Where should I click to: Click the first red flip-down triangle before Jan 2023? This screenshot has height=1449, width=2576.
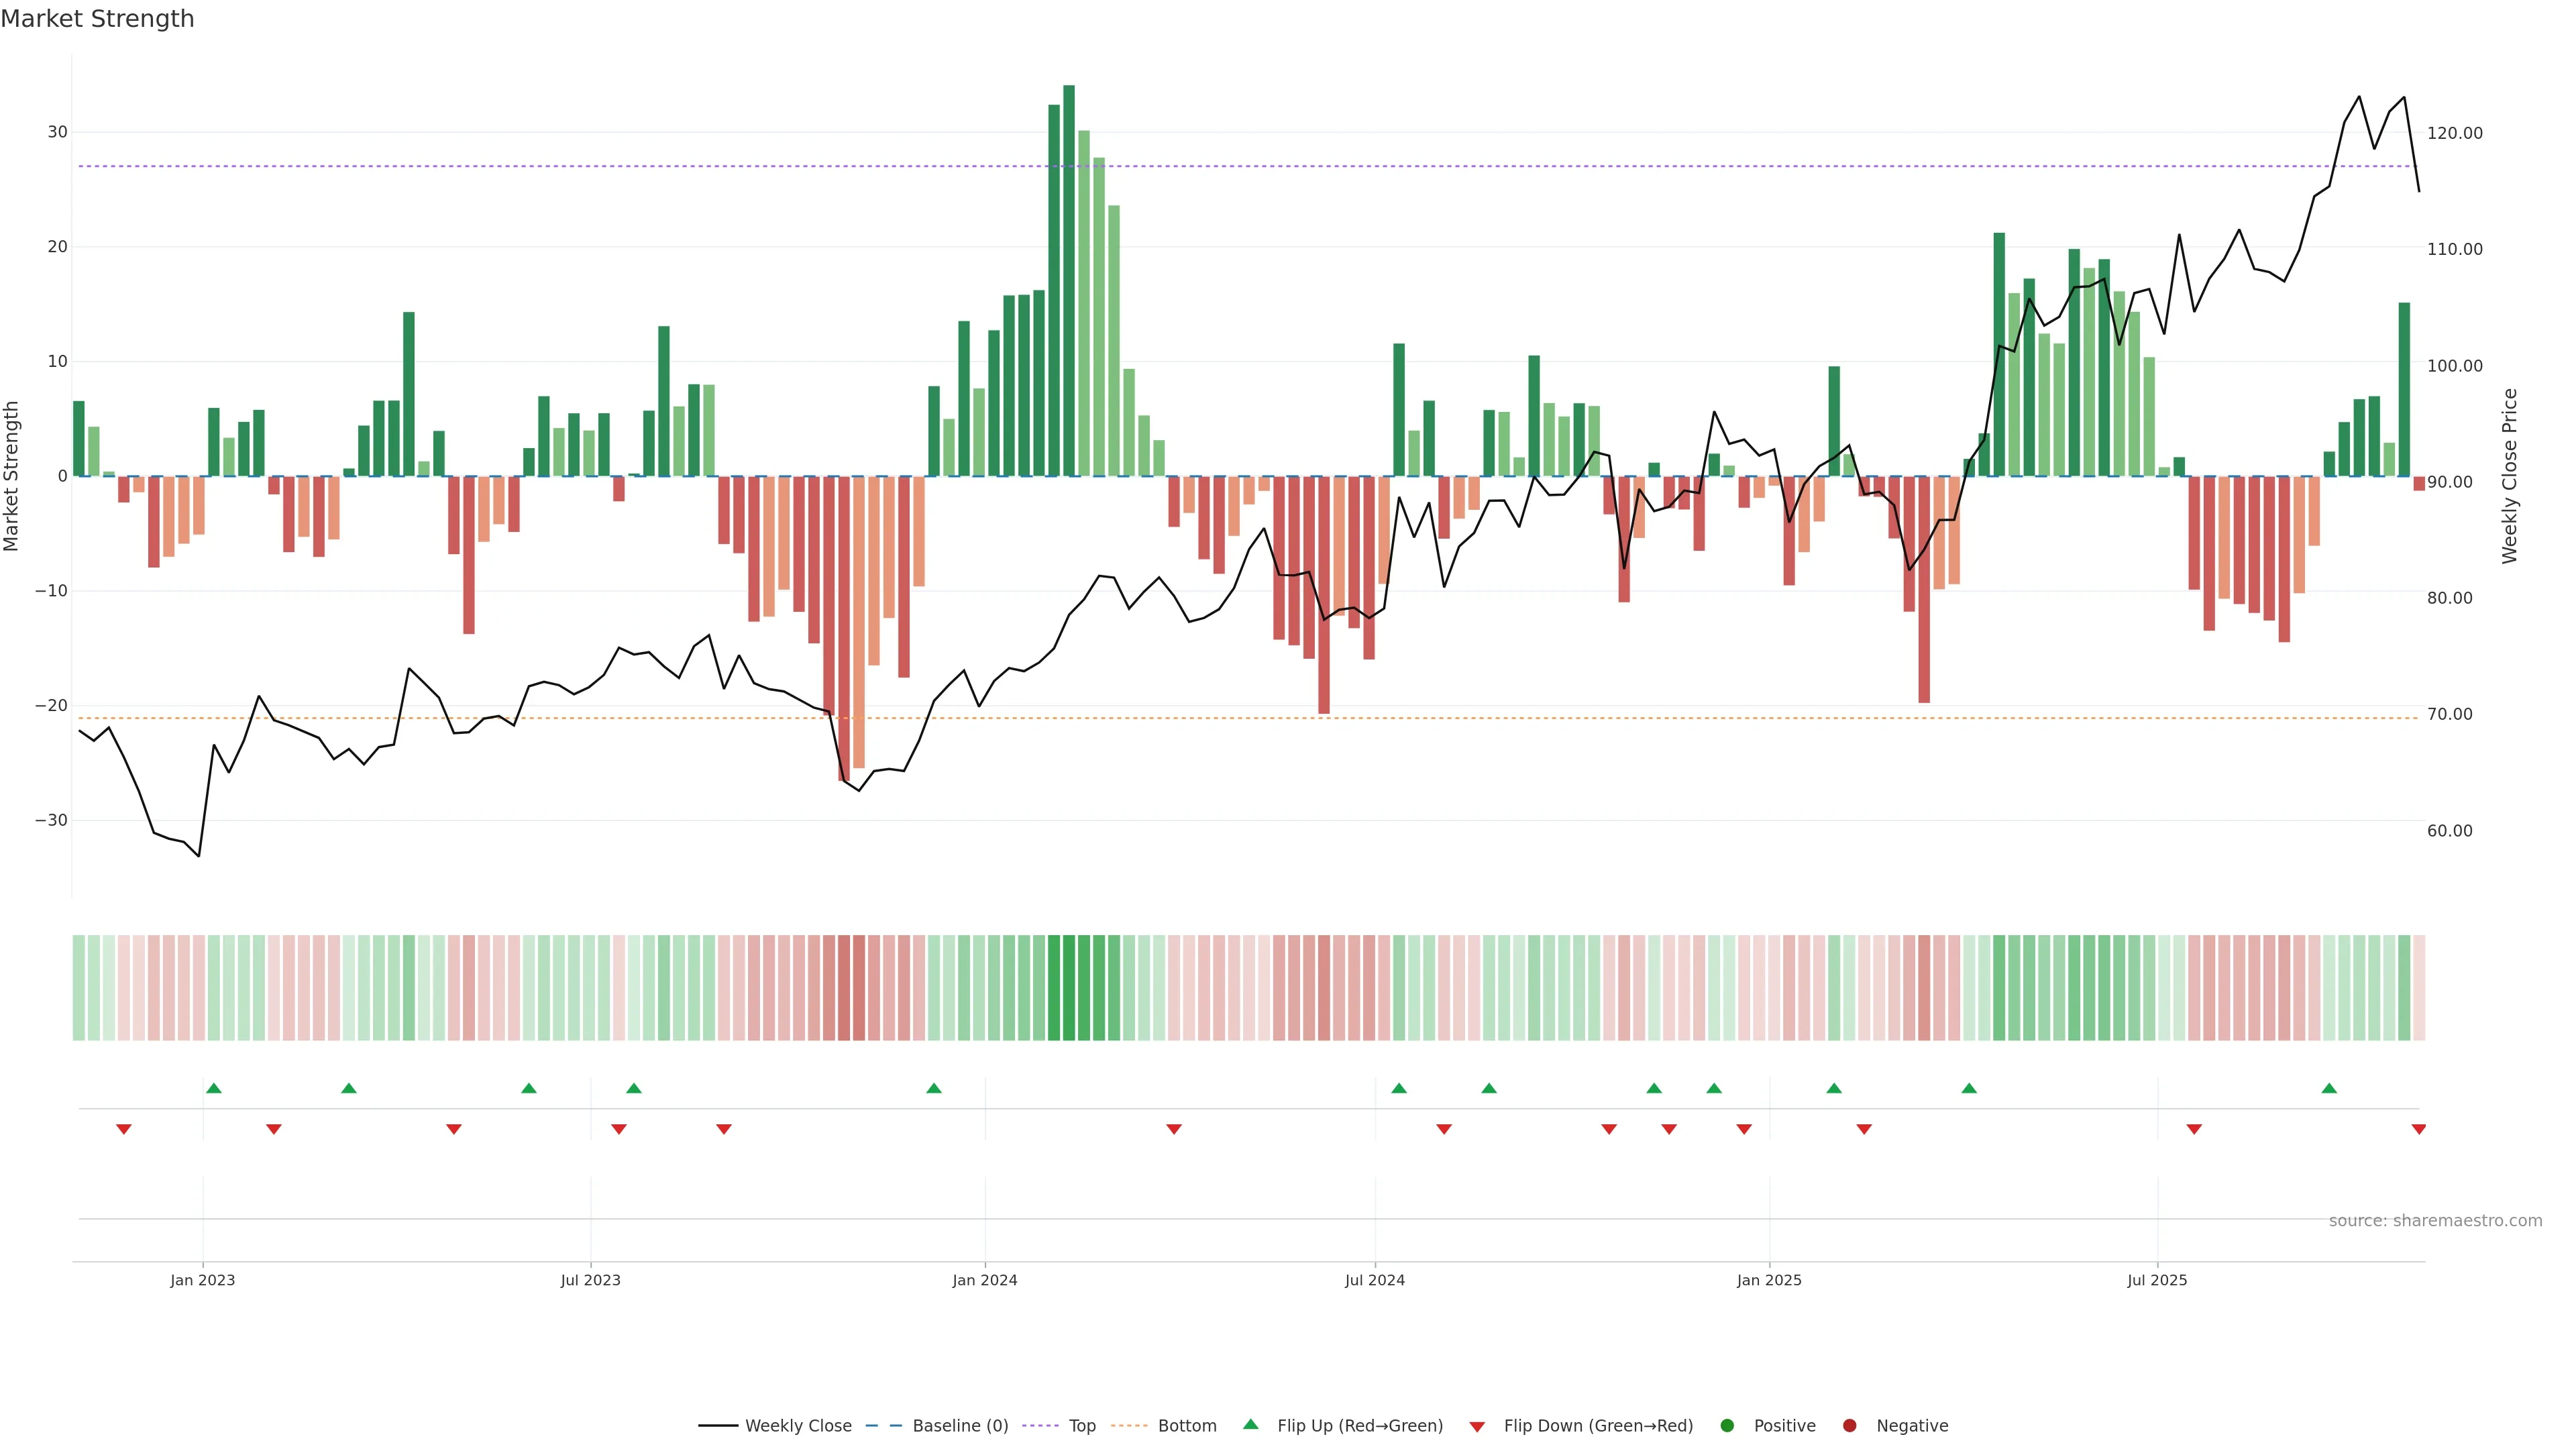(124, 1129)
